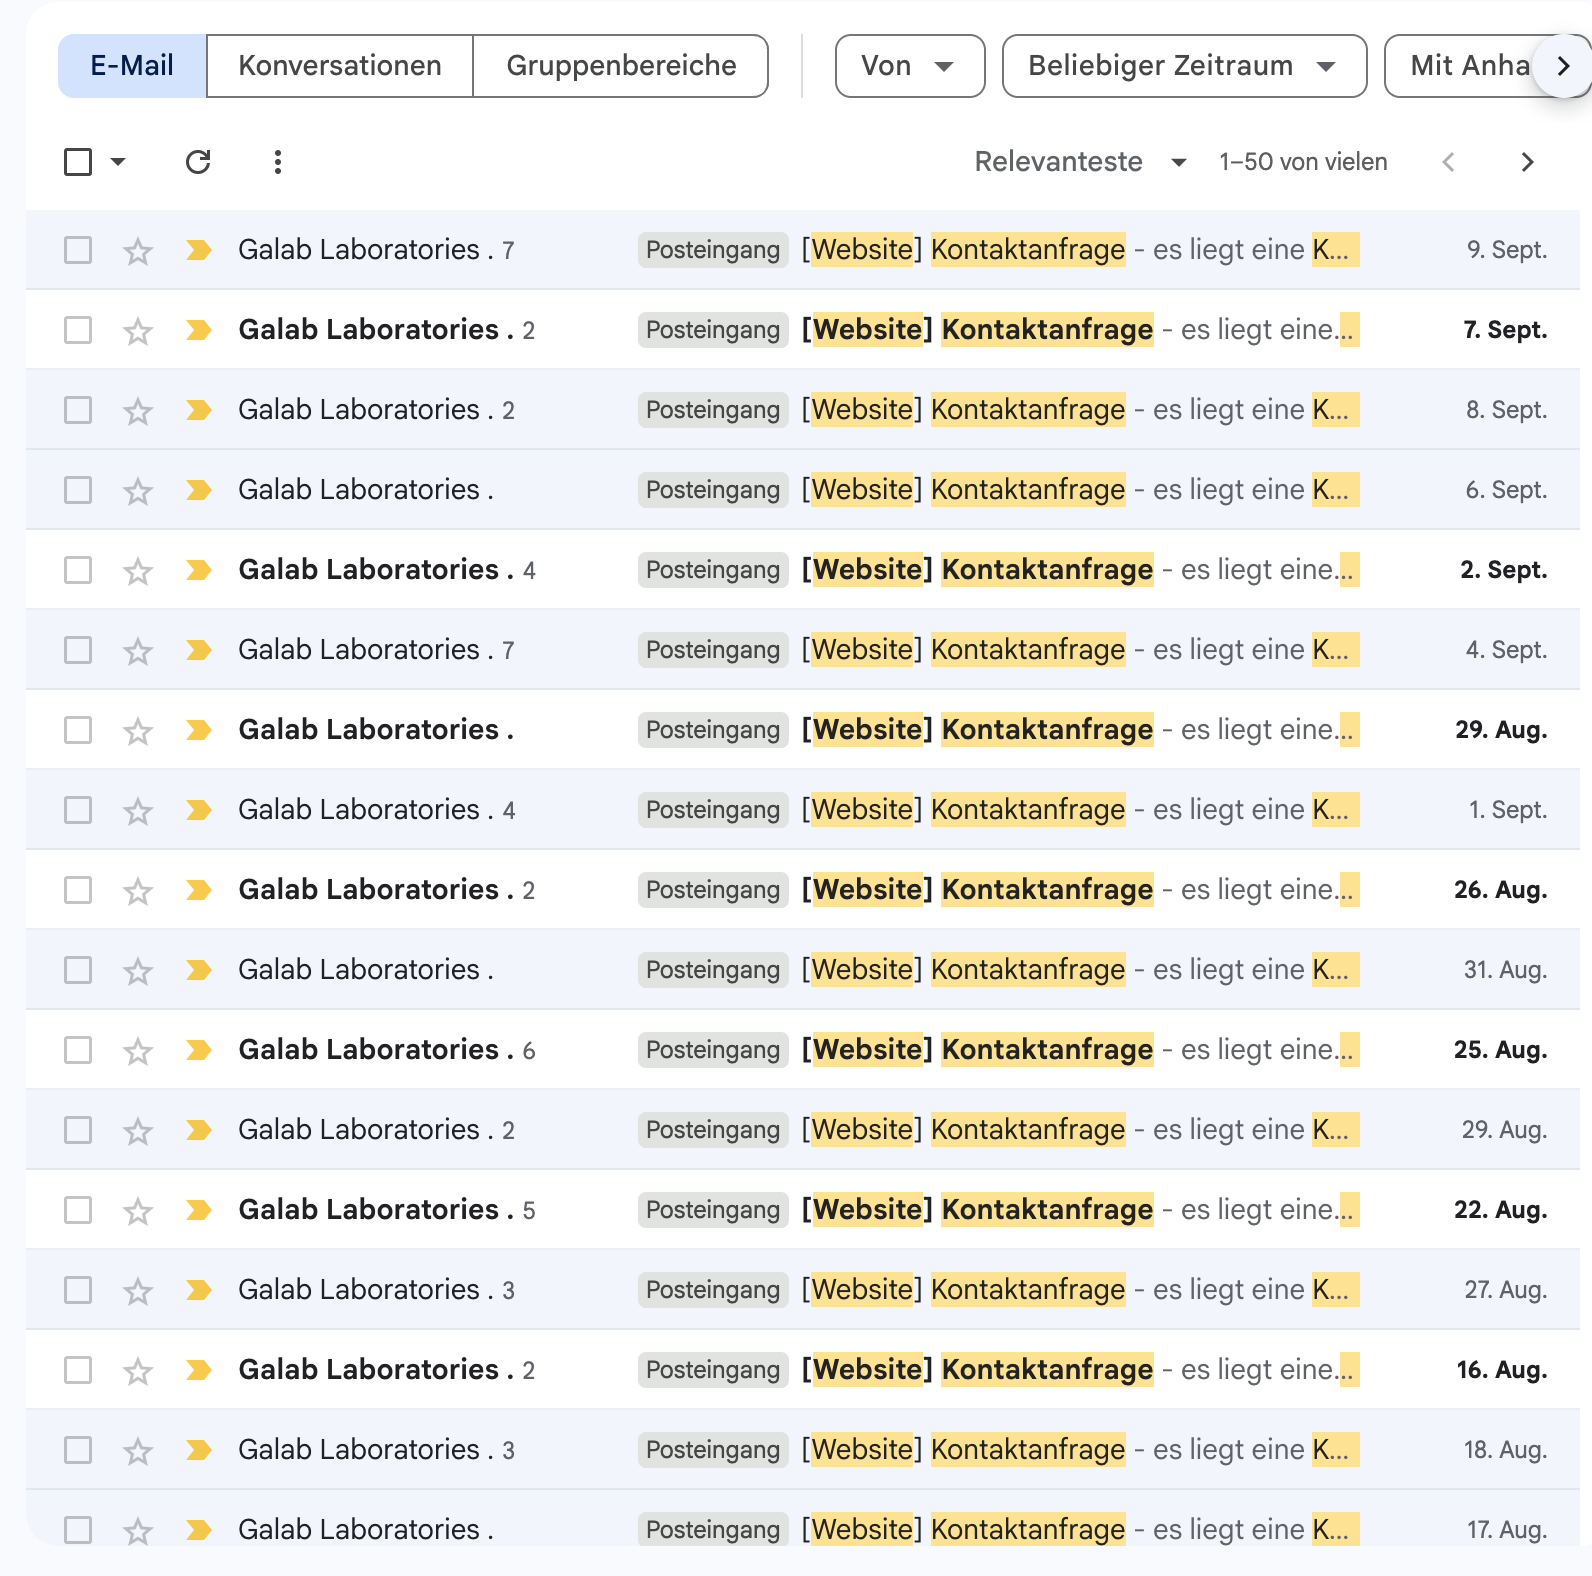The height and width of the screenshot is (1576, 1592).
Task: Switch to the Gruppenbereiche tab
Action: 621,66
